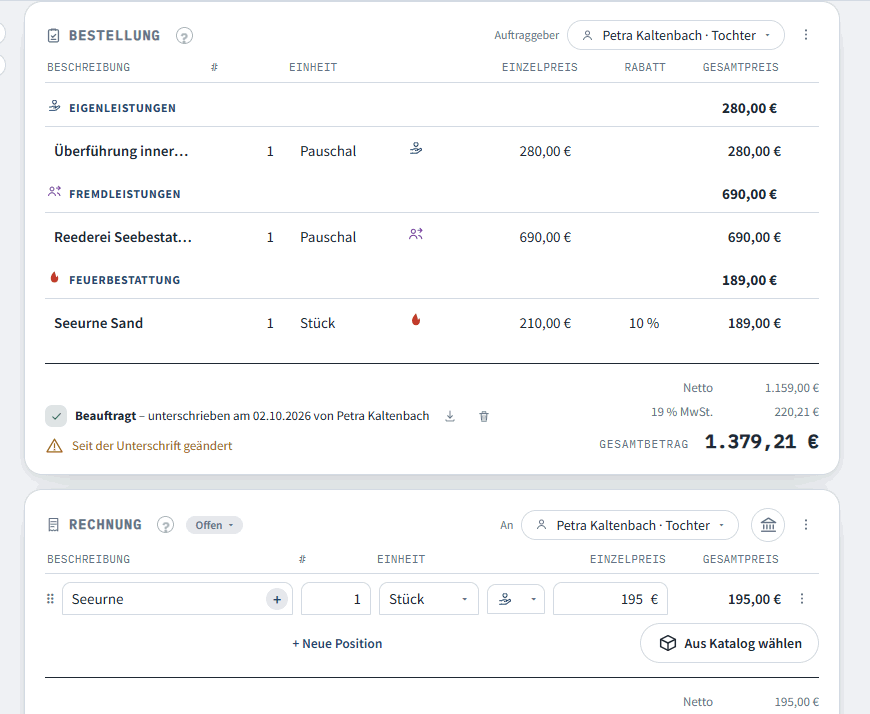Open the invoice recipient 'An' dropdown
Screen dimensions: 870x714
pyautogui.click(x=630, y=525)
